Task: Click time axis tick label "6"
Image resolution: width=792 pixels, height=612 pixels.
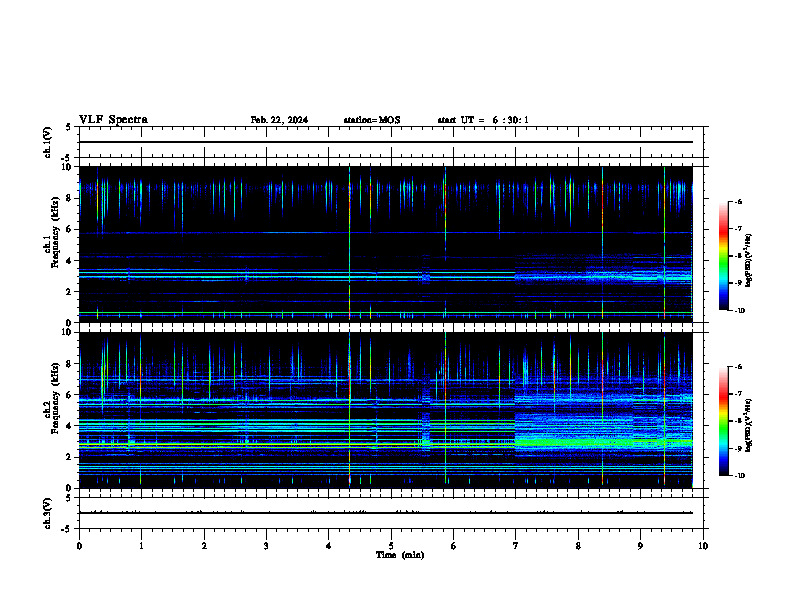Action: (454, 546)
